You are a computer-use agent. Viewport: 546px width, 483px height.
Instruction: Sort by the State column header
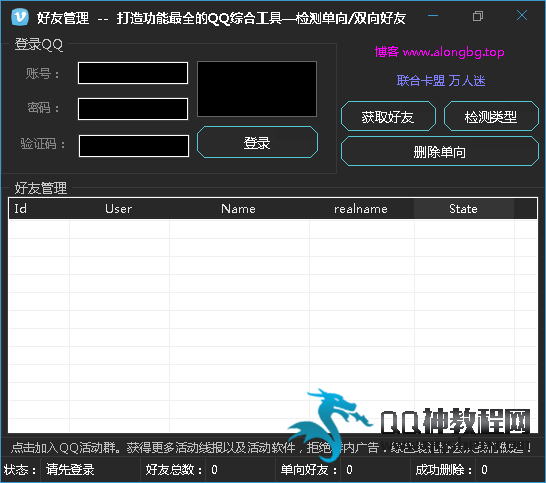pyautogui.click(x=464, y=209)
